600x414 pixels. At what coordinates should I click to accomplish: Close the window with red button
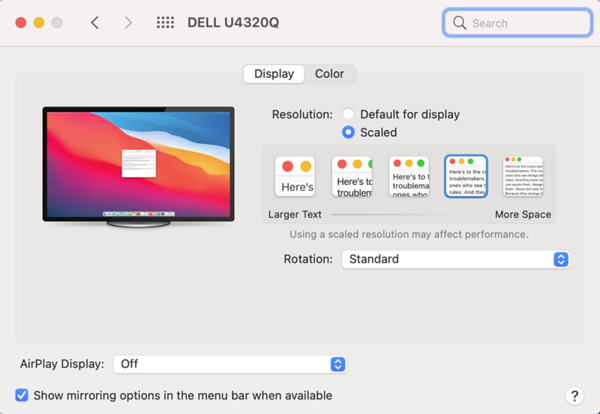pyautogui.click(x=21, y=23)
